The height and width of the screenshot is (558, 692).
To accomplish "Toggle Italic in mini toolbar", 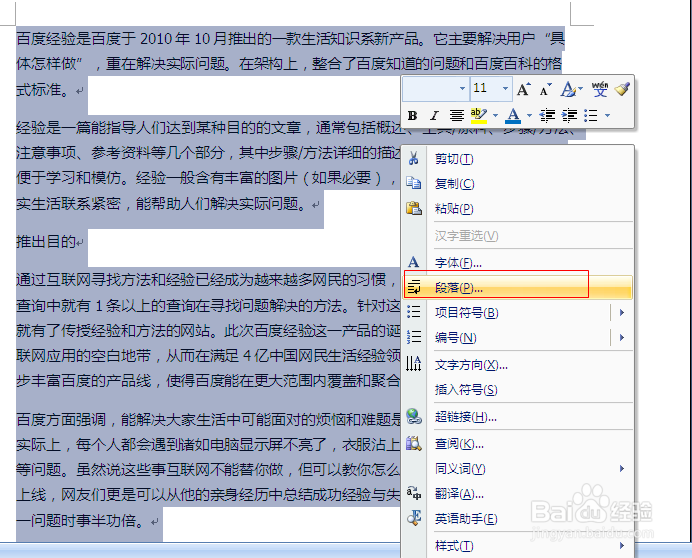I will tap(434, 116).
